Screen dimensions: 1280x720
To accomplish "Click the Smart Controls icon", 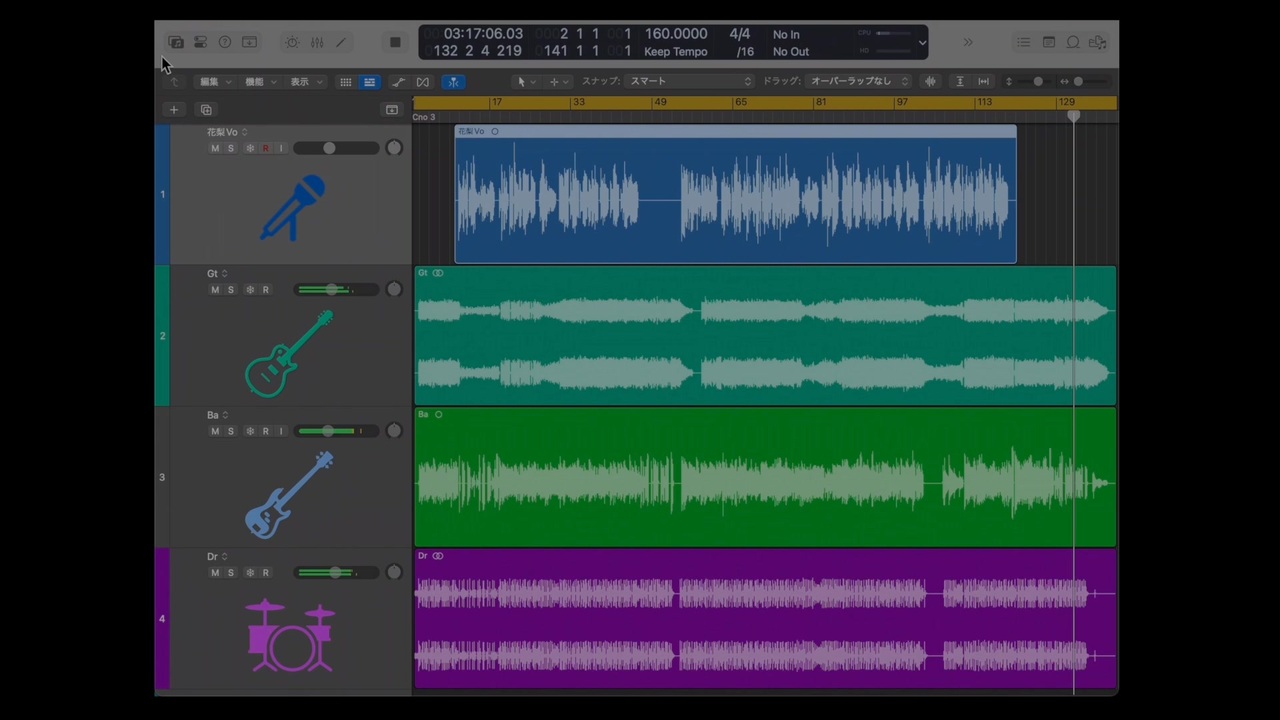I will pos(292,42).
